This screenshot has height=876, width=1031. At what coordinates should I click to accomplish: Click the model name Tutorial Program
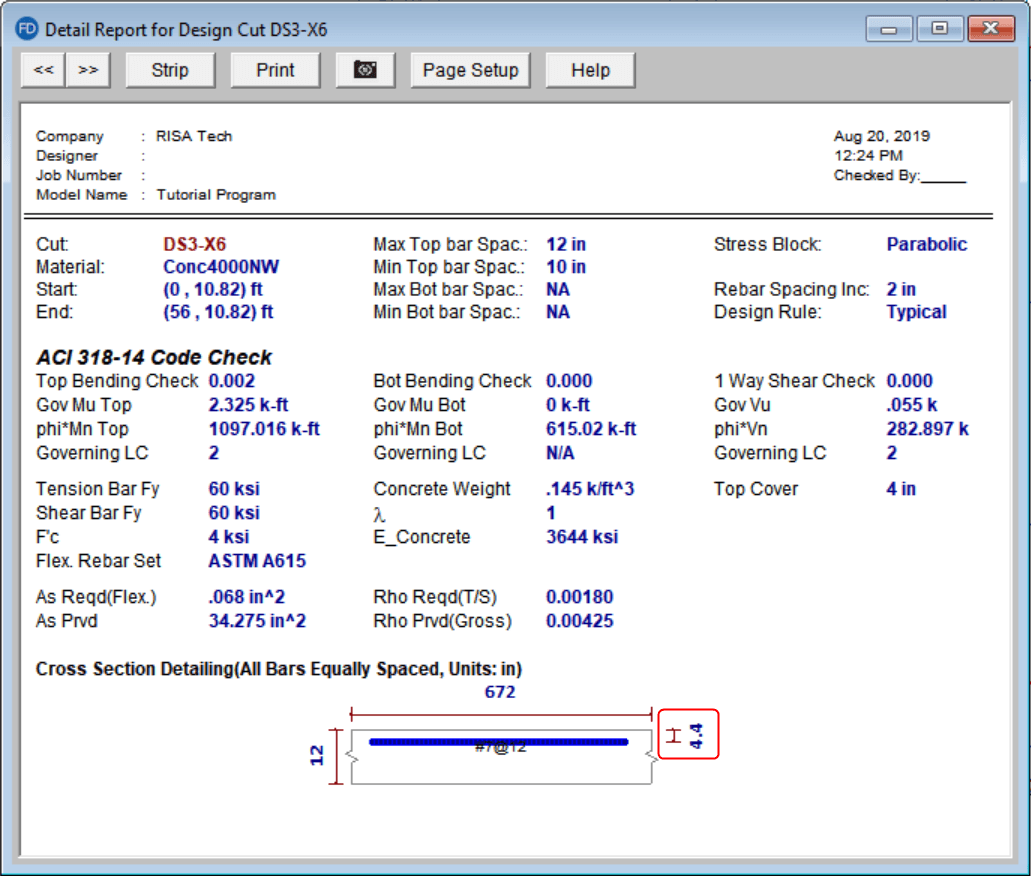(216, 195)
